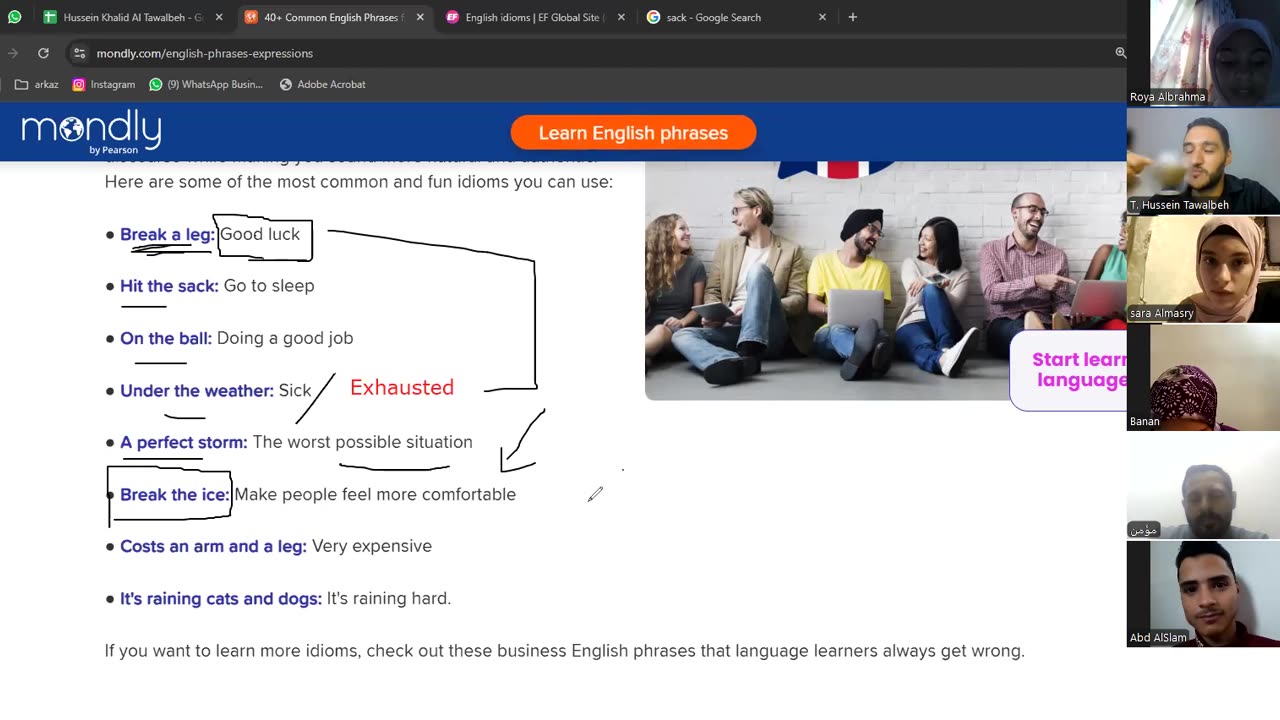Select Banan's video tile
This screenshot has height=720, width=1280.
click(1203, 377)
